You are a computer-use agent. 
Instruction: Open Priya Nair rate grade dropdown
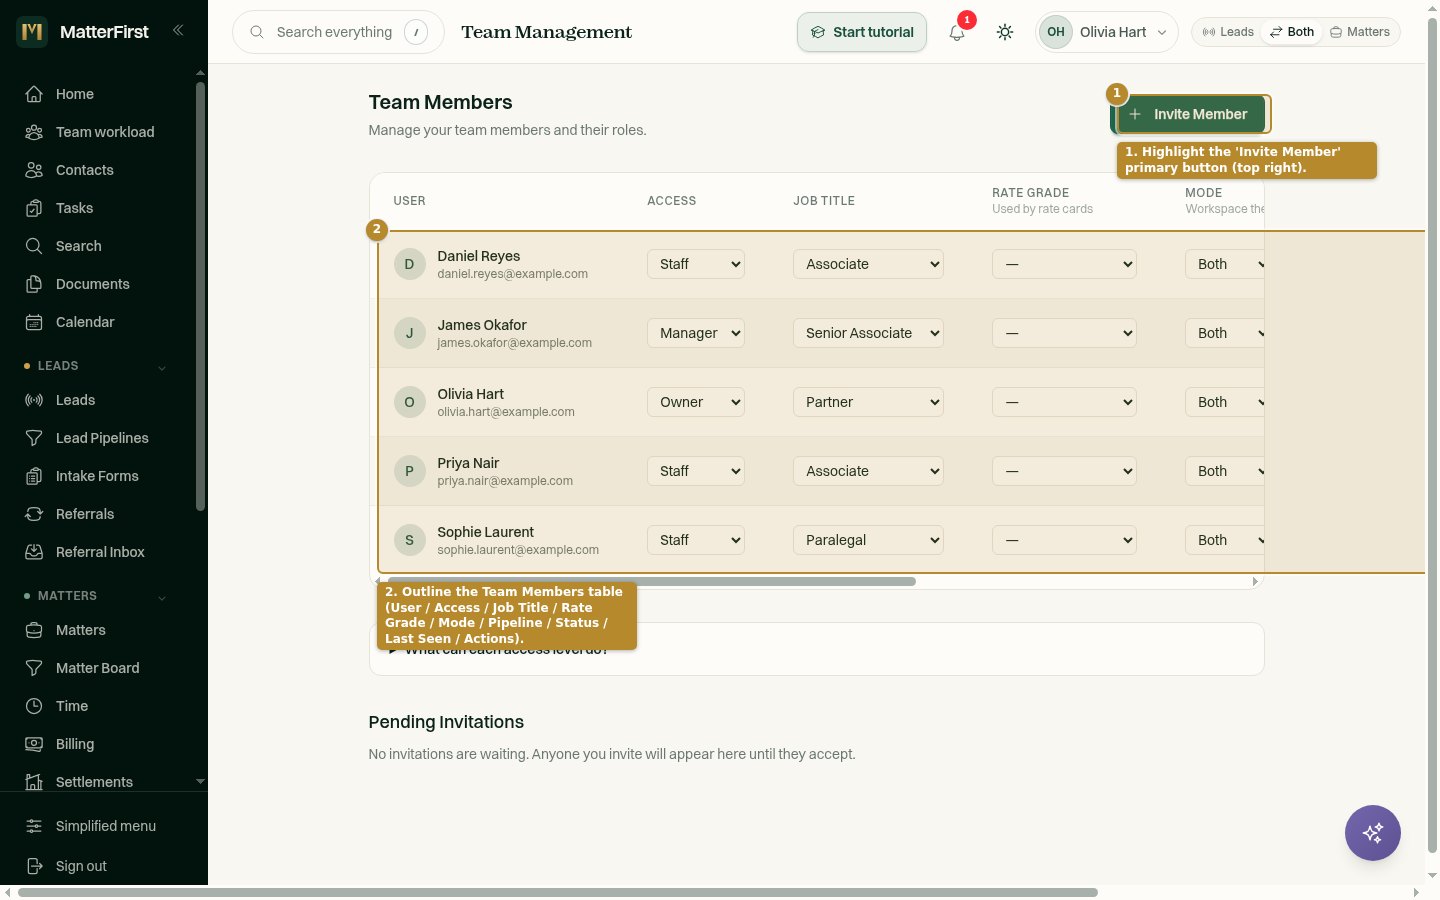point(1064,471)
